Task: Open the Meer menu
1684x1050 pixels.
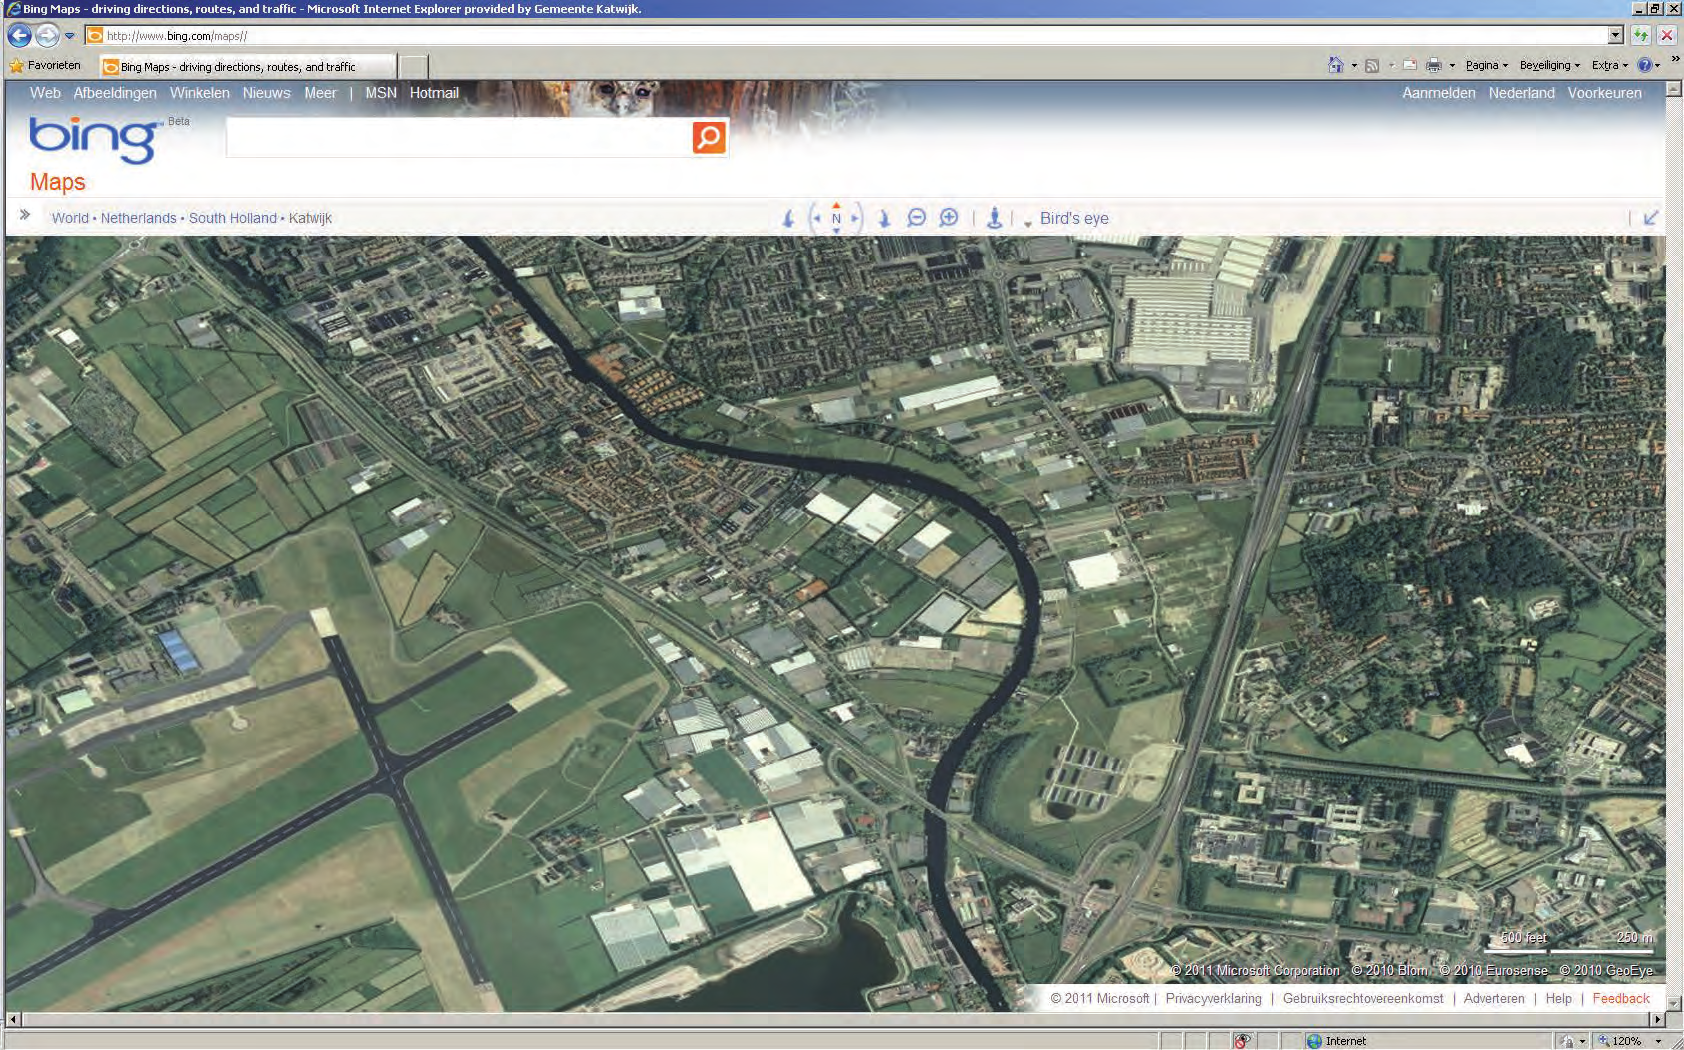Action: pyautogui.click(x=320, y=93)
